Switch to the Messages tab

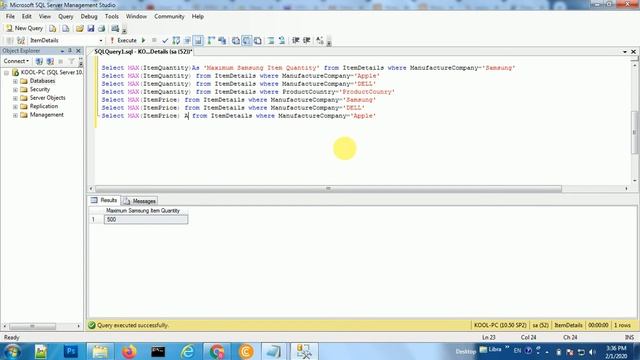(140, 201)
